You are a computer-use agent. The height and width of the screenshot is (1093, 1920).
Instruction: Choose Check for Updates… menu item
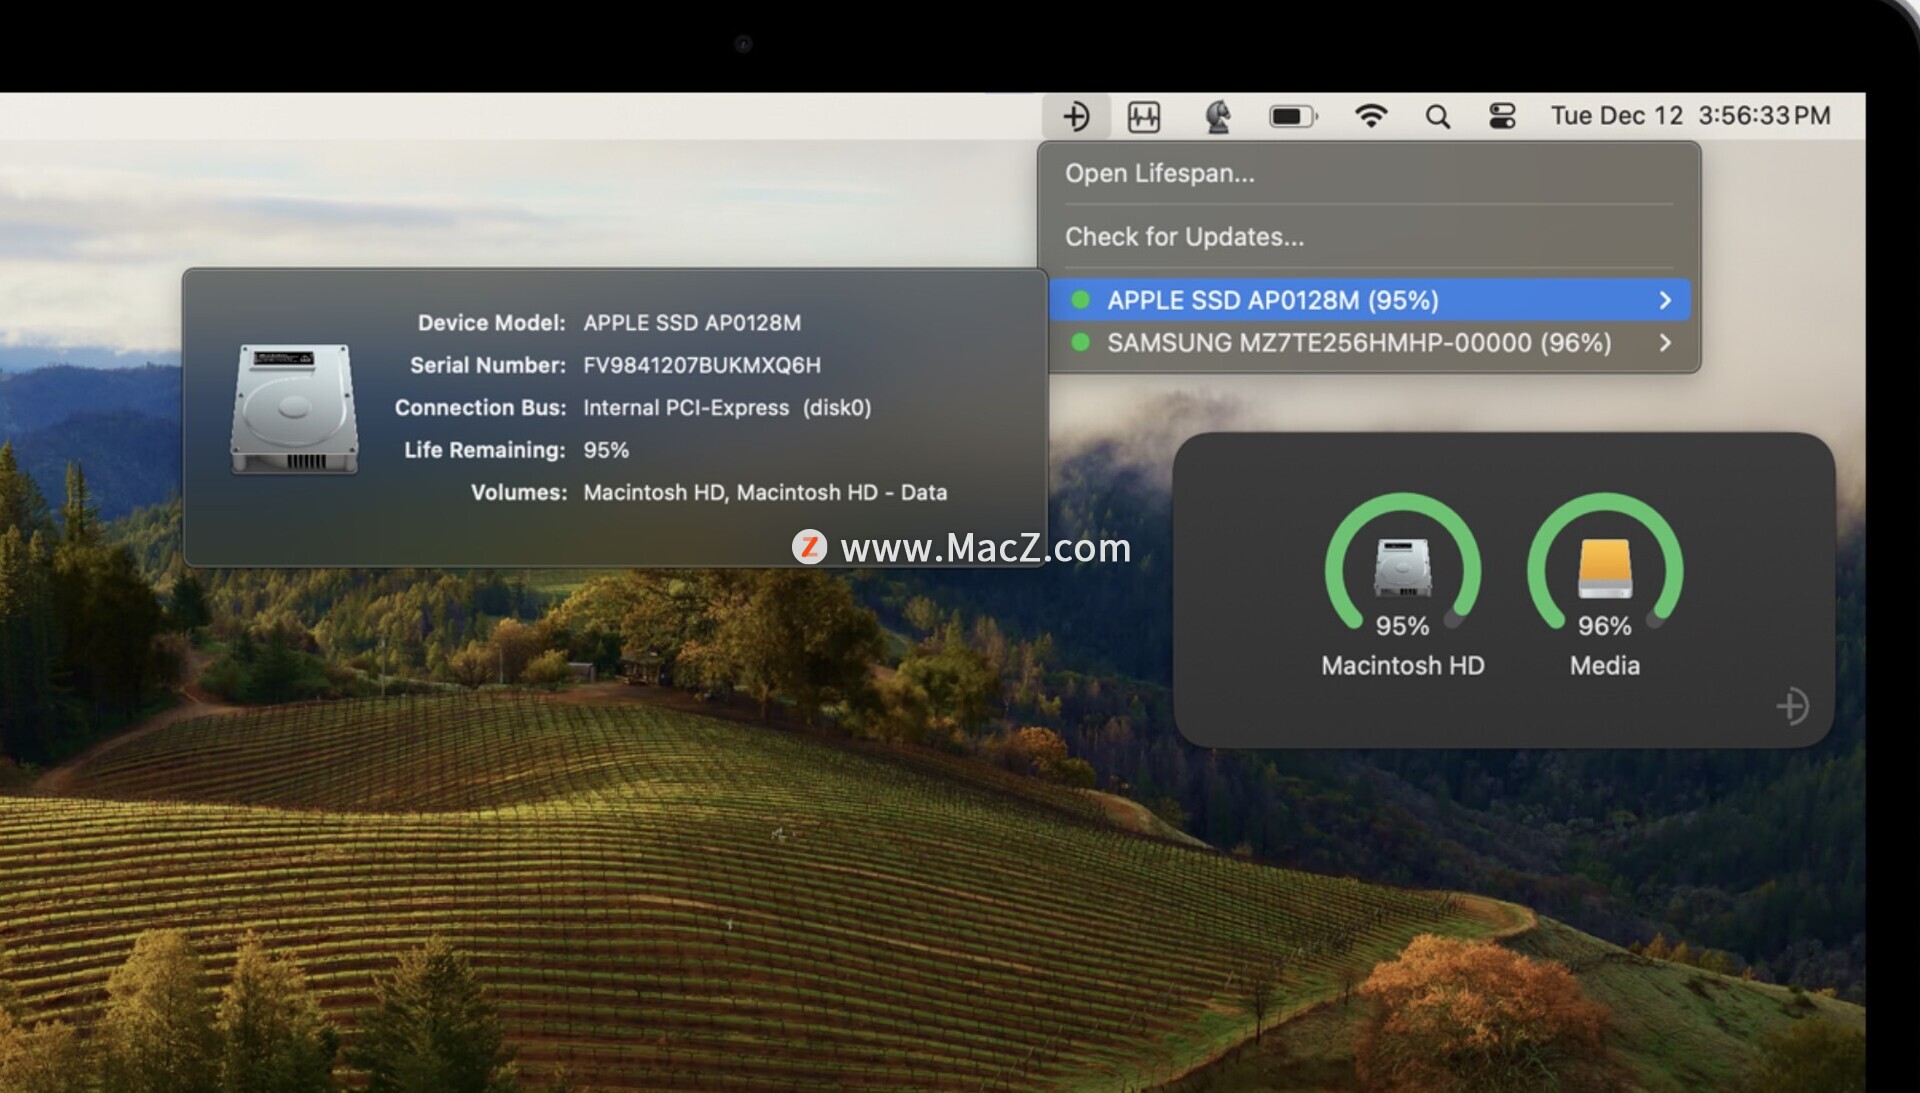(x=1369, y=237)
